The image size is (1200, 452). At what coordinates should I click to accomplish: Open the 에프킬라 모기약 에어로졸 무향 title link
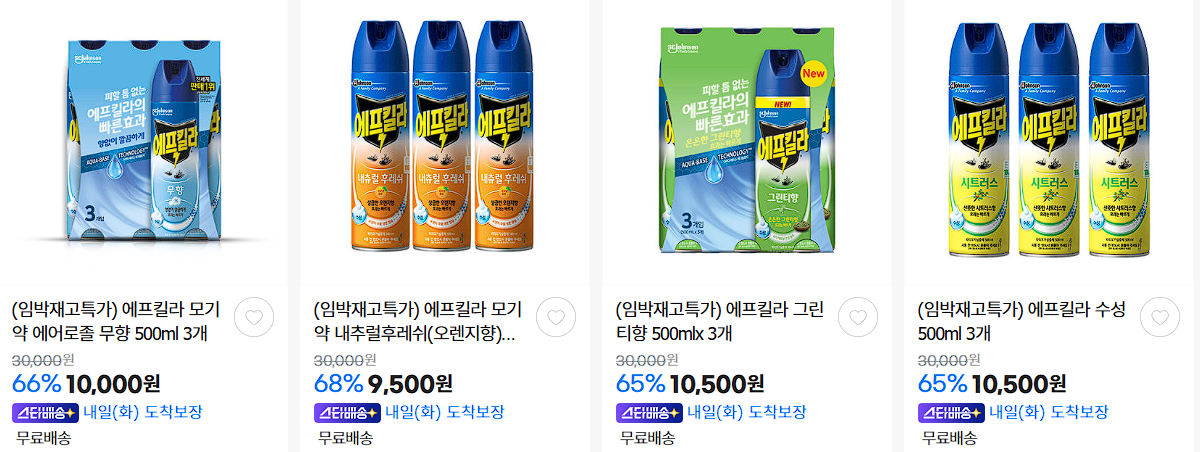(x=116, y=321)
